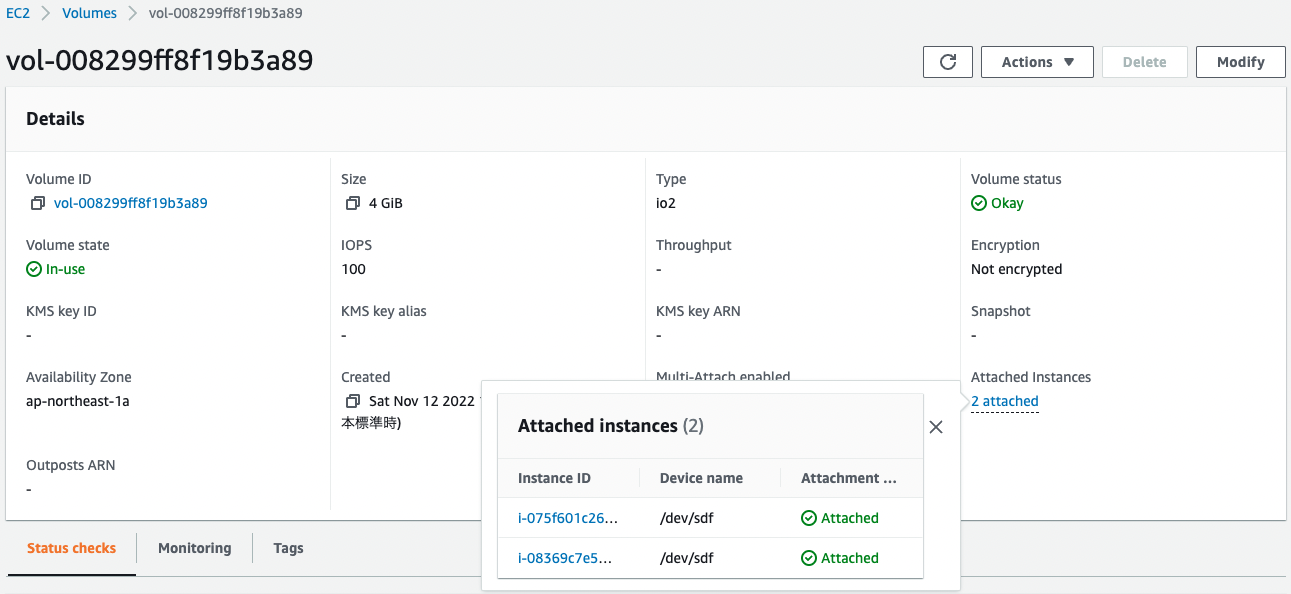
Task: Refresh the volume details page
Action: pyautogui.click(x=947, y=61)
